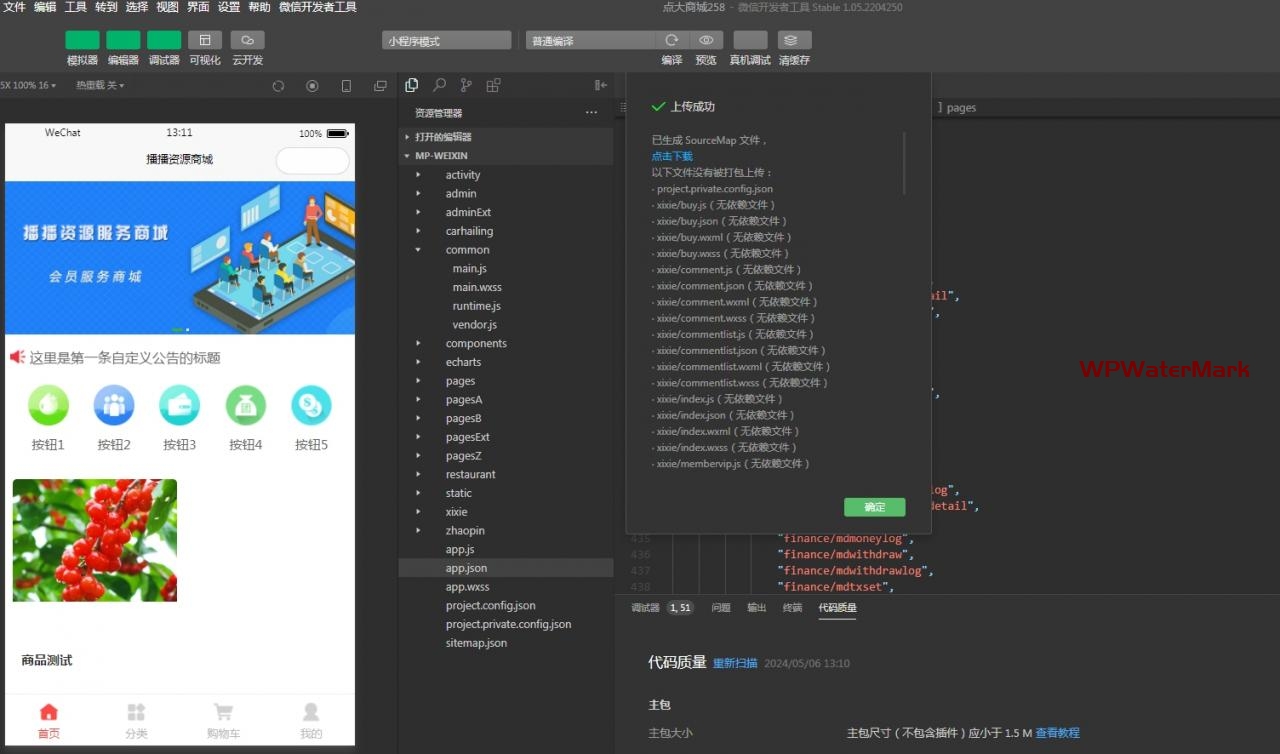
Task: Open the cloud development (云开发) icon
Action: pos(247,40)
